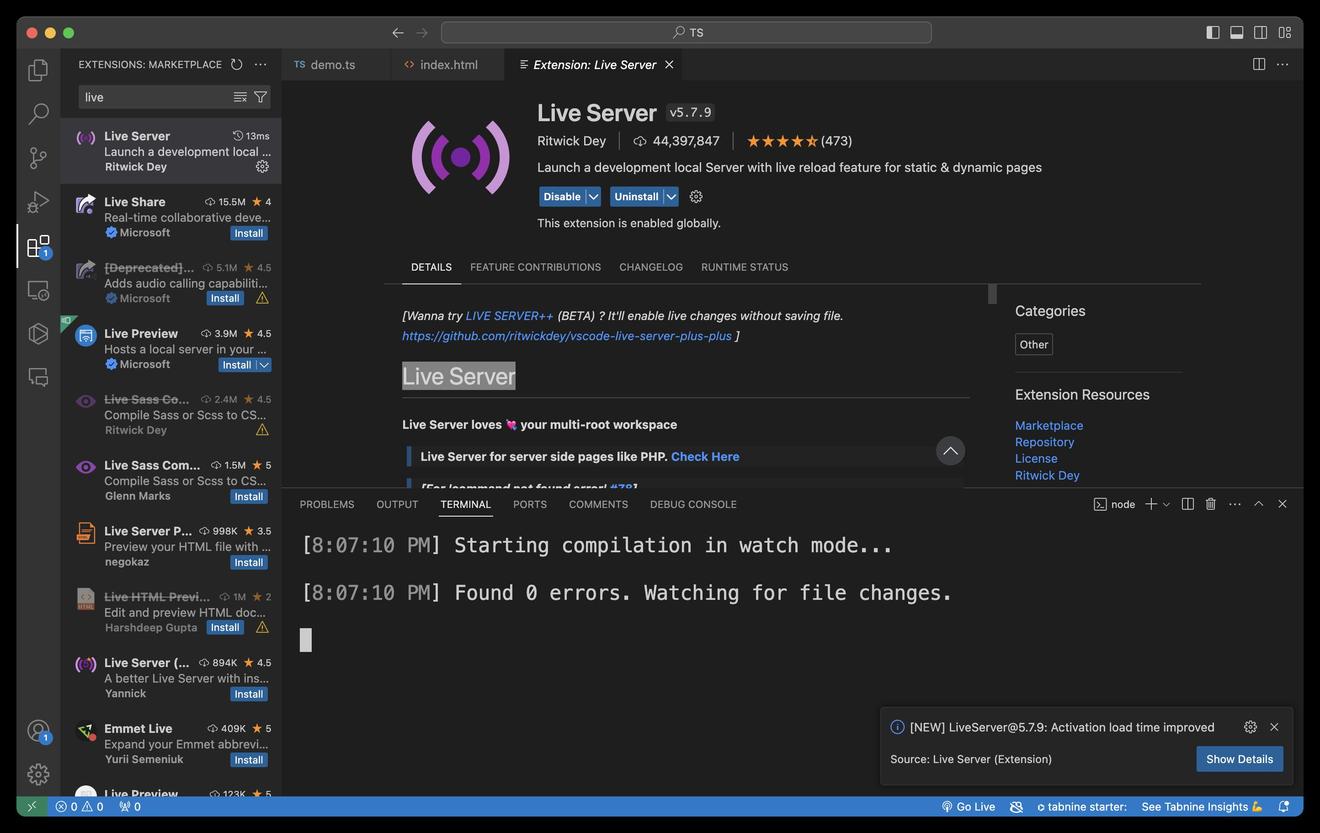
Task: Toggle the primary side bar layout button
Action: coord(1212,32)
